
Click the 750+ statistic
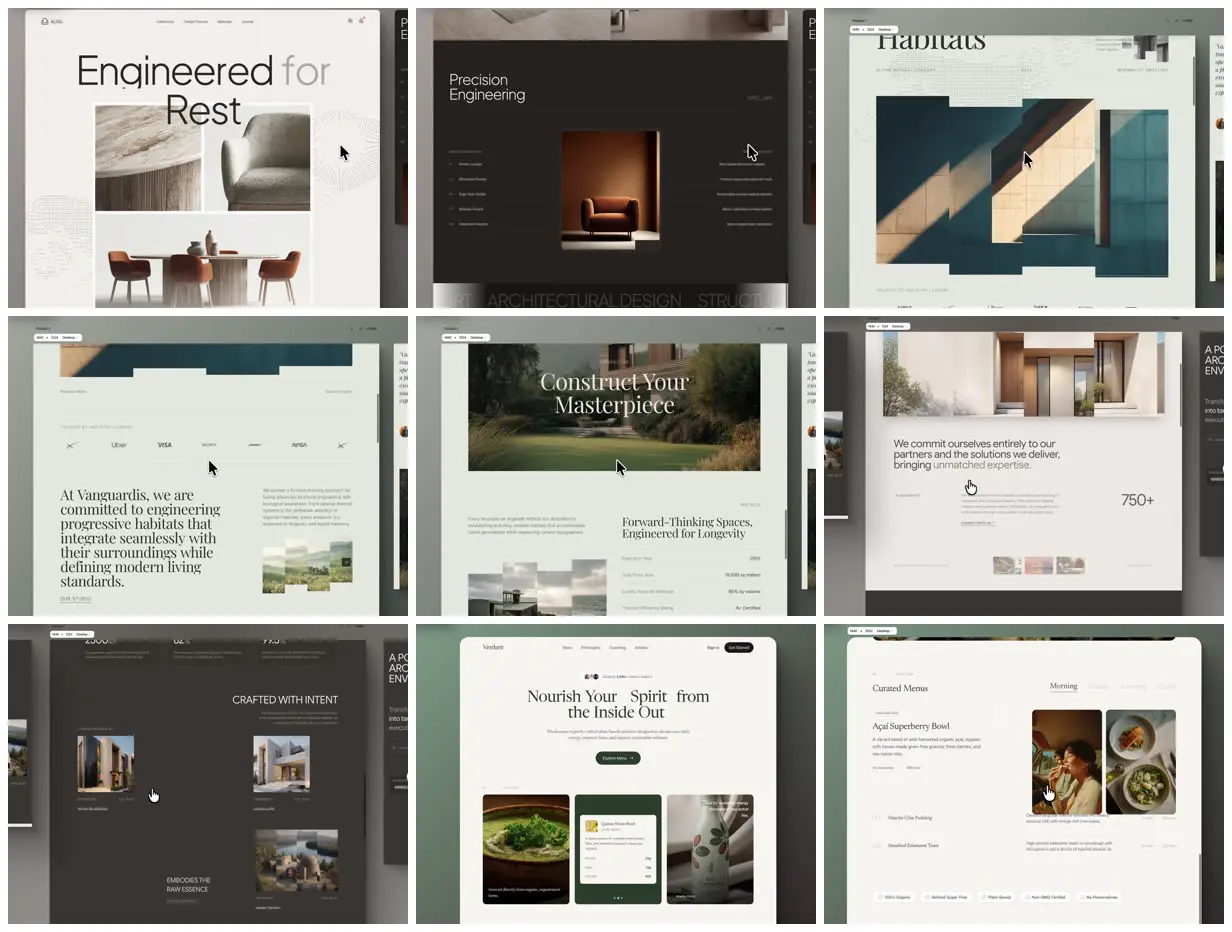pos(1137,500)
